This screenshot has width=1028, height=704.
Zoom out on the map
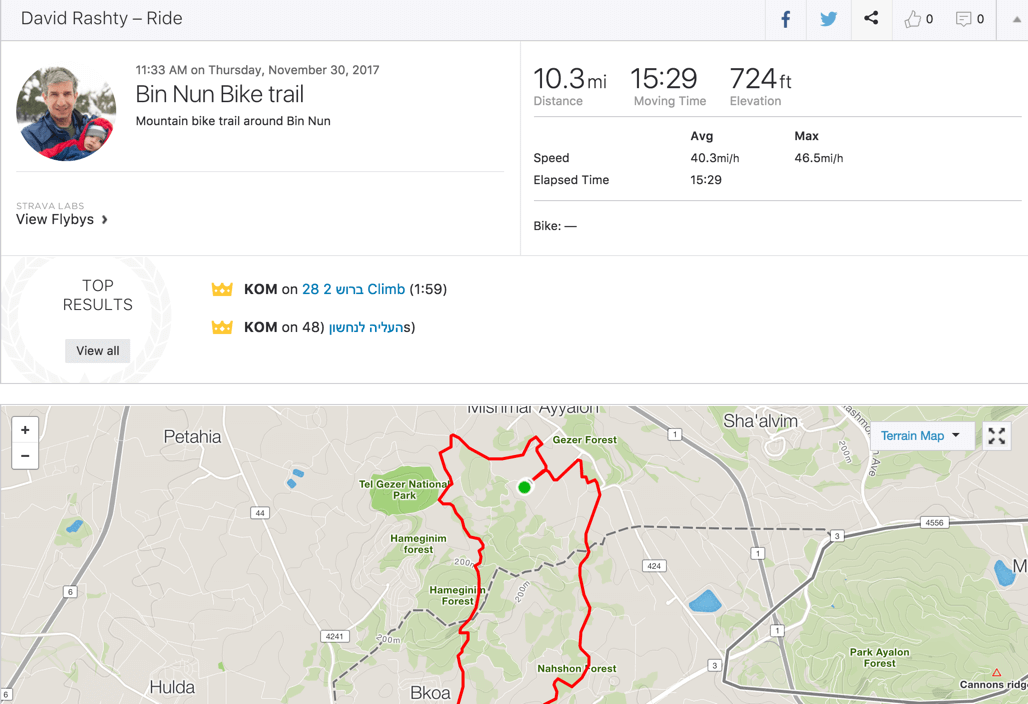click(25, 456)
